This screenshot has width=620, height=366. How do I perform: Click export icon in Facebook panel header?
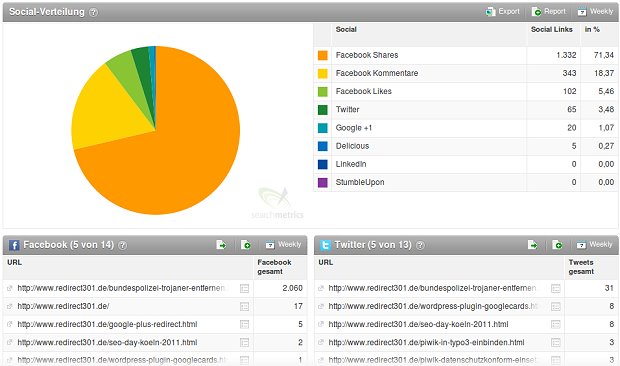click(221, 245)
